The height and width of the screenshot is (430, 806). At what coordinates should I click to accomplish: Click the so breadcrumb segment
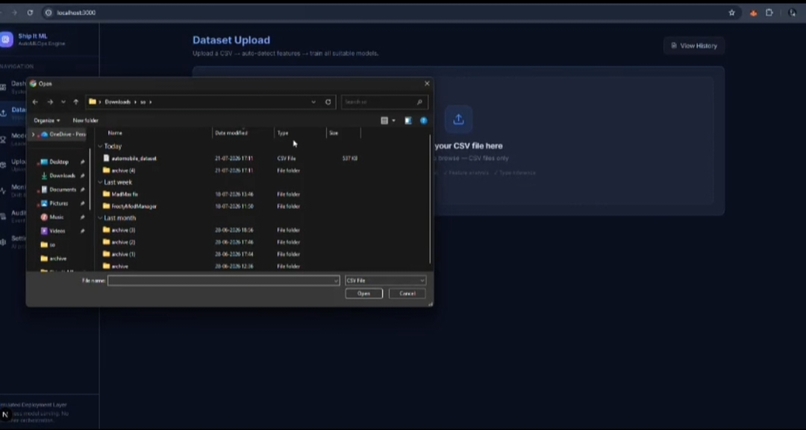click(x=143, y=102)
